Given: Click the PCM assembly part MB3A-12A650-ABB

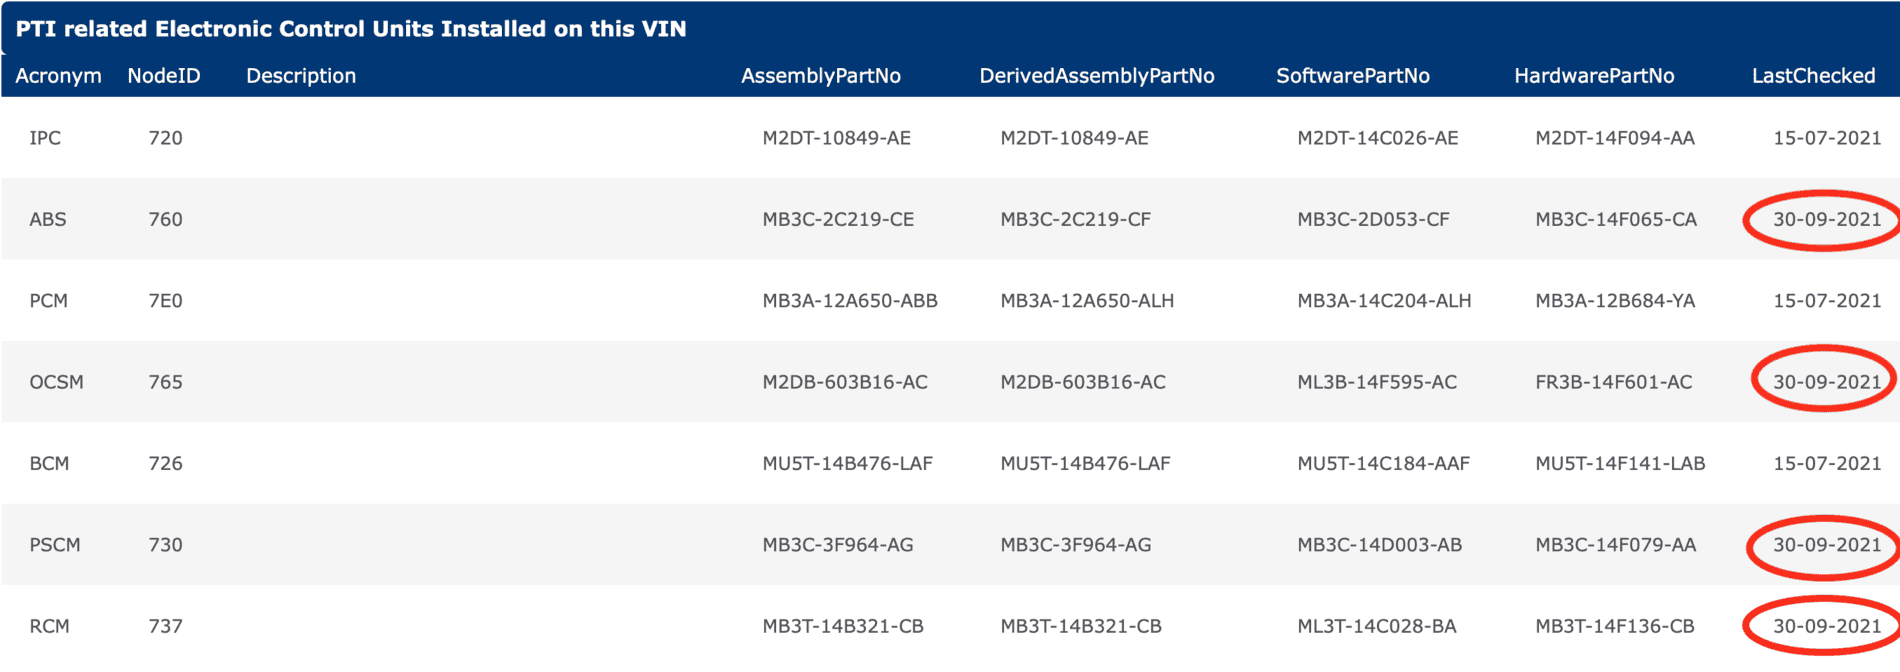Looking at the screenshot, I should click(850, 301).
